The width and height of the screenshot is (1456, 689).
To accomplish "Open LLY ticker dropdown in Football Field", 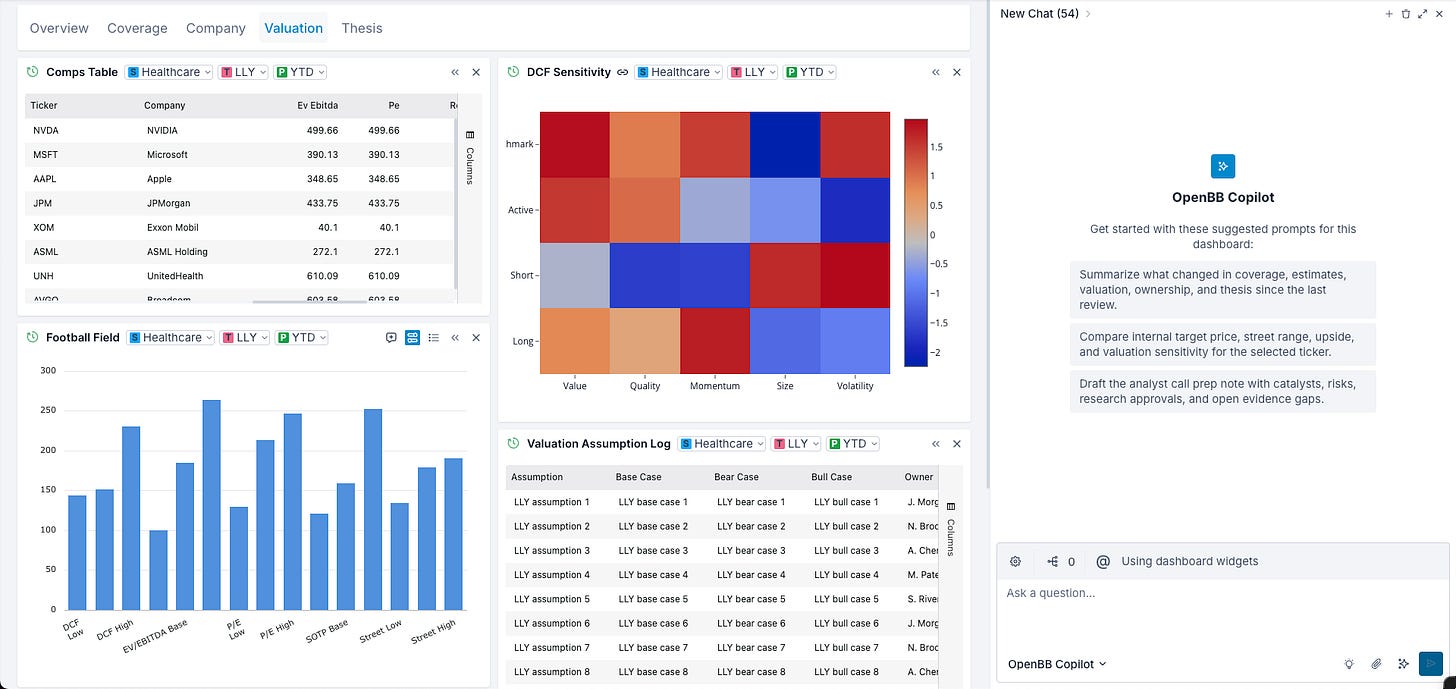I will click(x=245, y=338).
